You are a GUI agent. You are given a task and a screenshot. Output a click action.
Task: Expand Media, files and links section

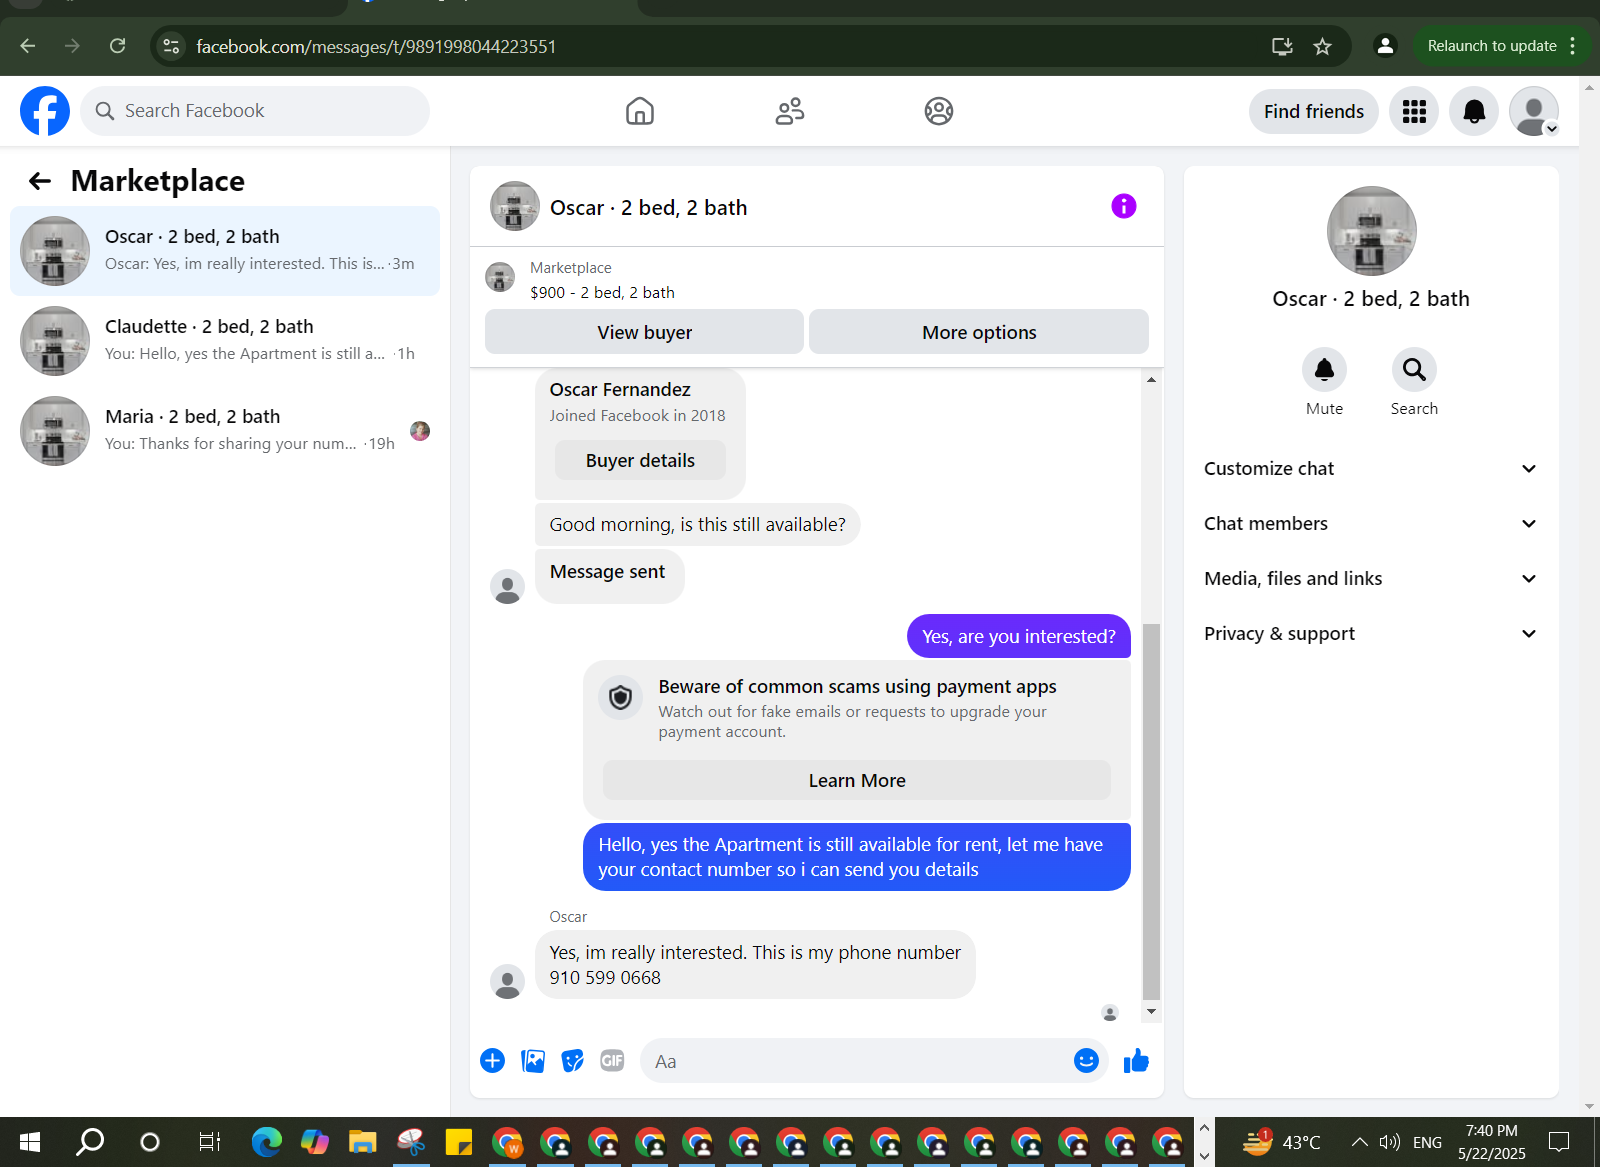1371,579
